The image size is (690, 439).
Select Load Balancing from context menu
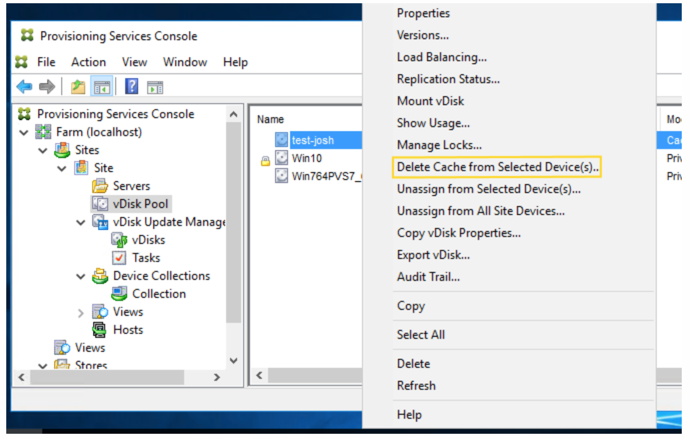point(442,57)
